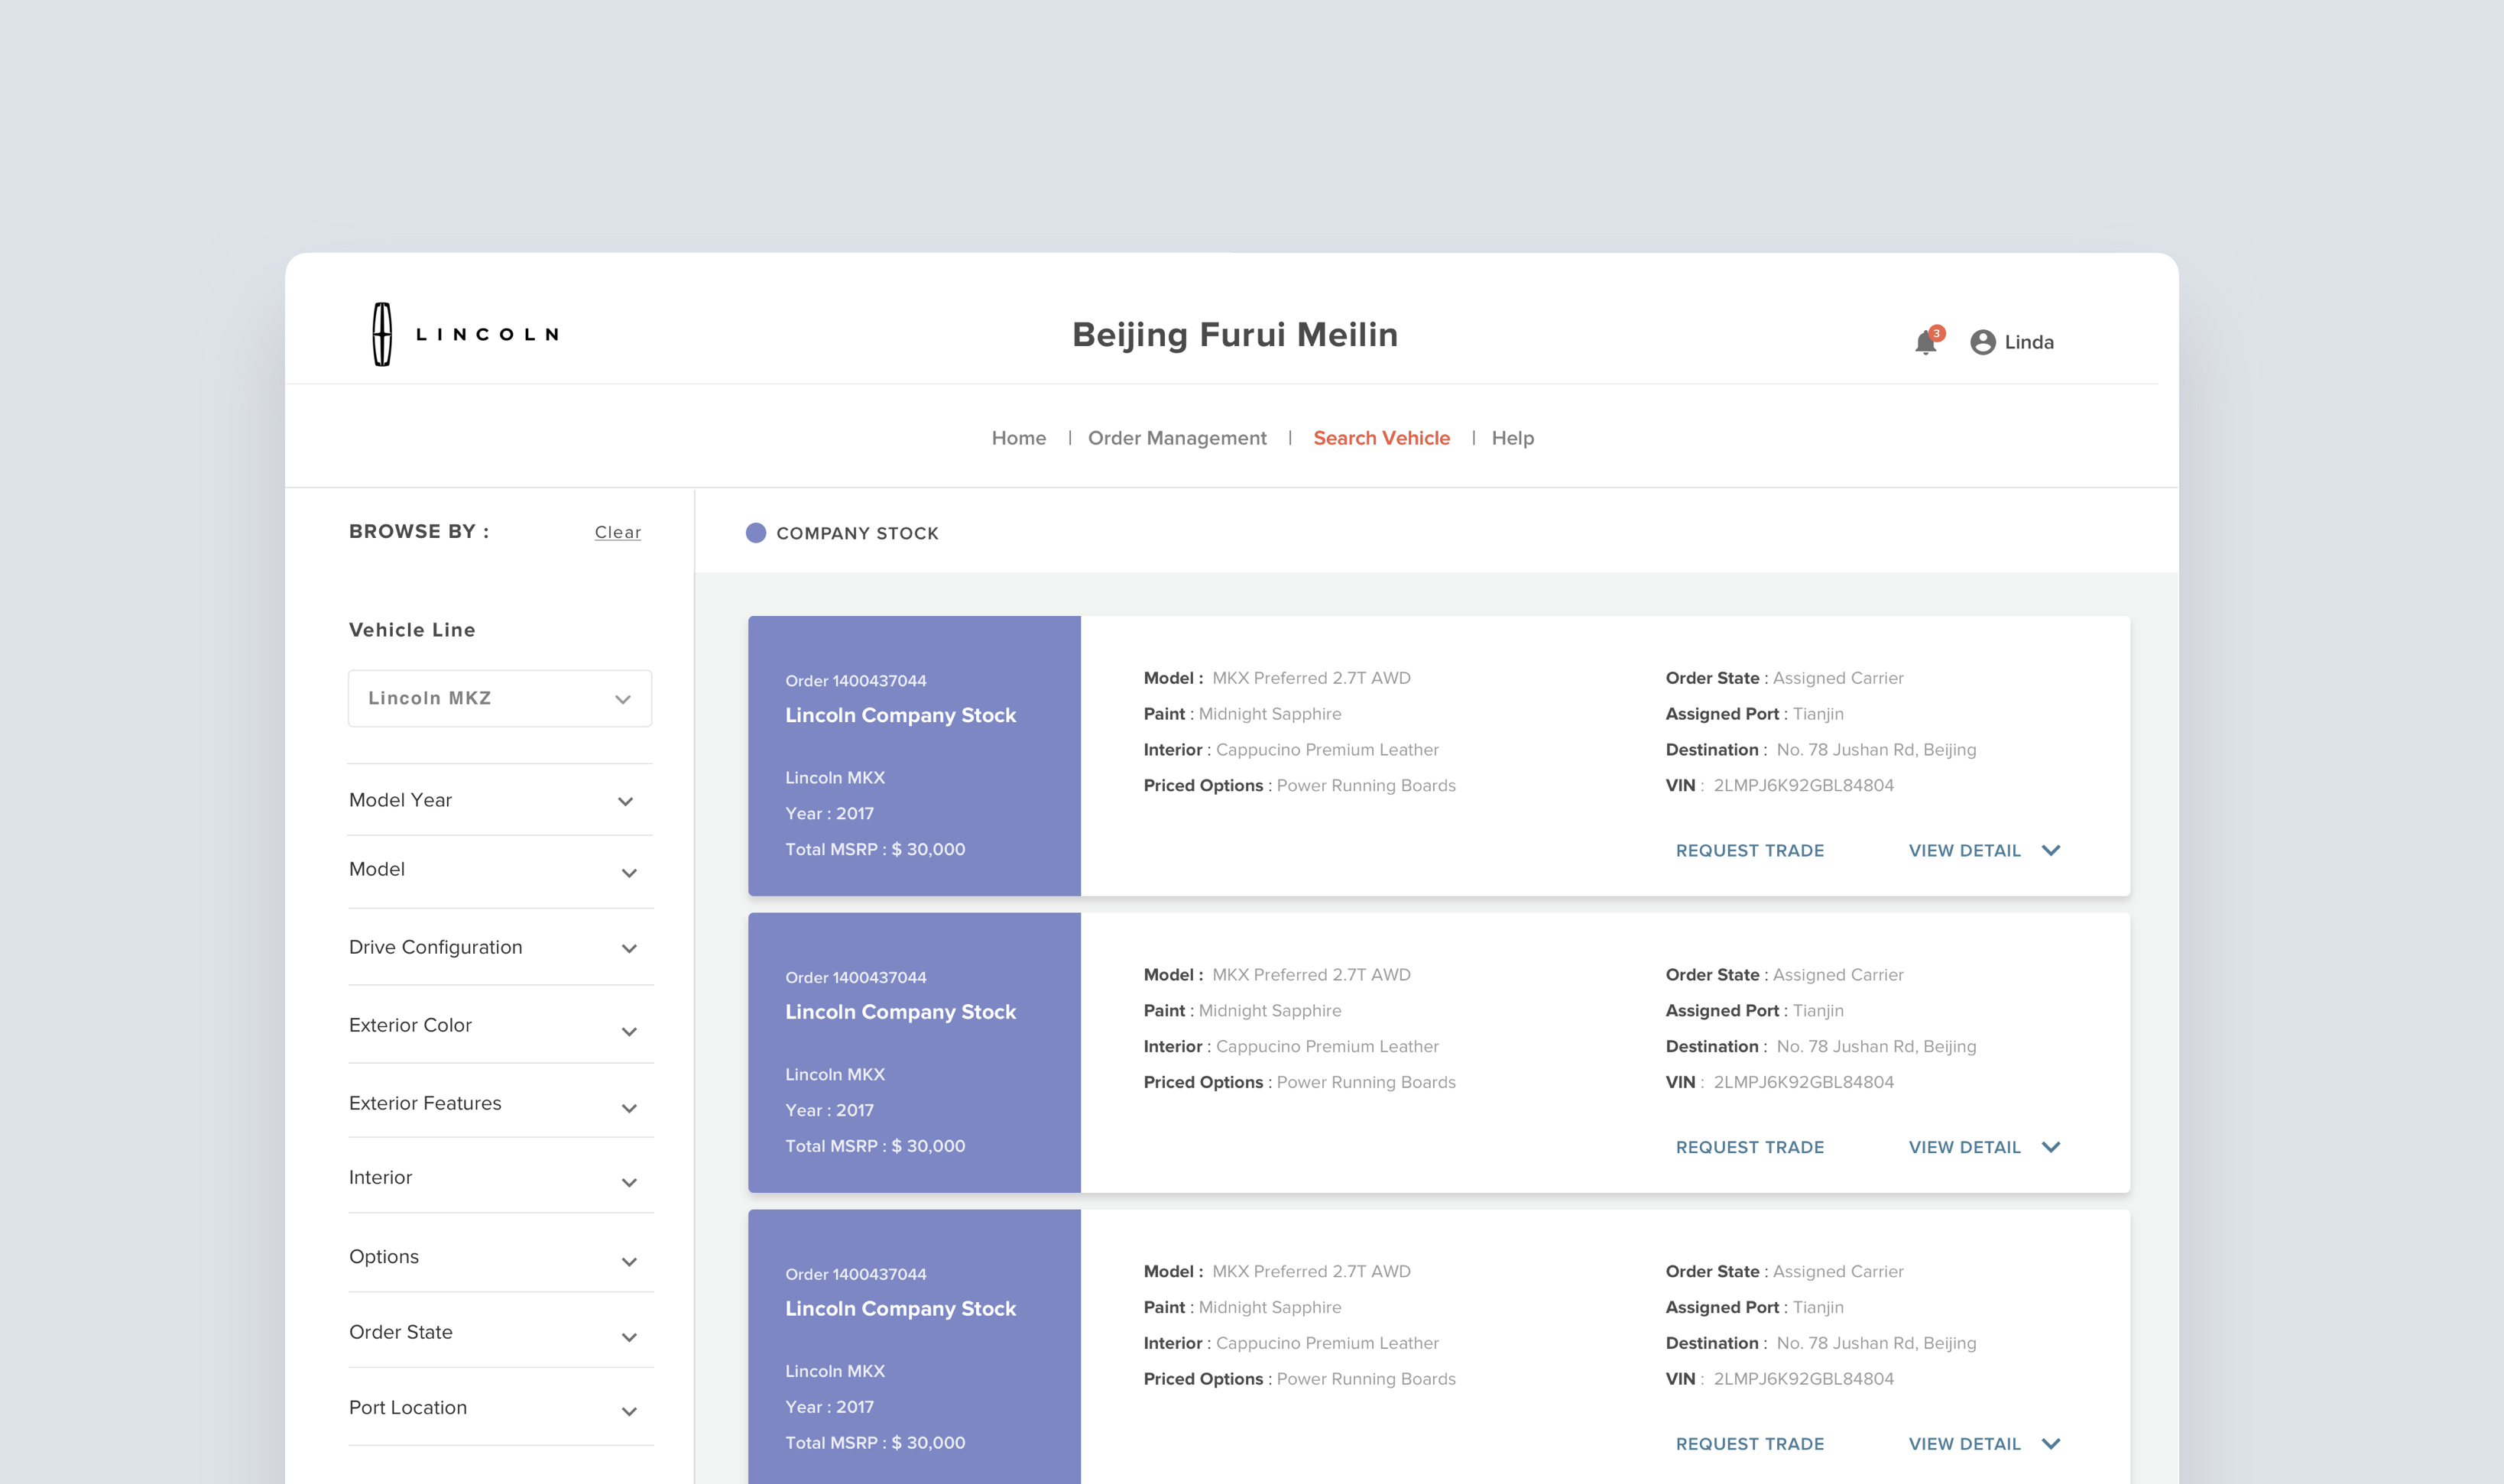Screen dimensions: 2504x1484
Task: Click Request Trade on second order
Action: pos(1749,1147)
